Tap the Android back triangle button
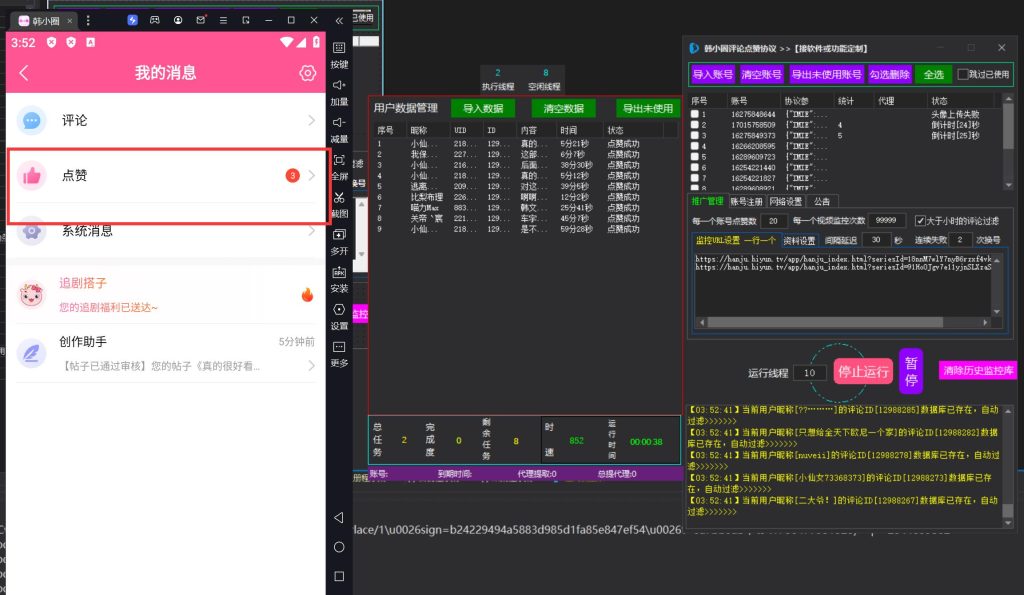This screenshot has height=595, width=1024. [x=338, y=517]
